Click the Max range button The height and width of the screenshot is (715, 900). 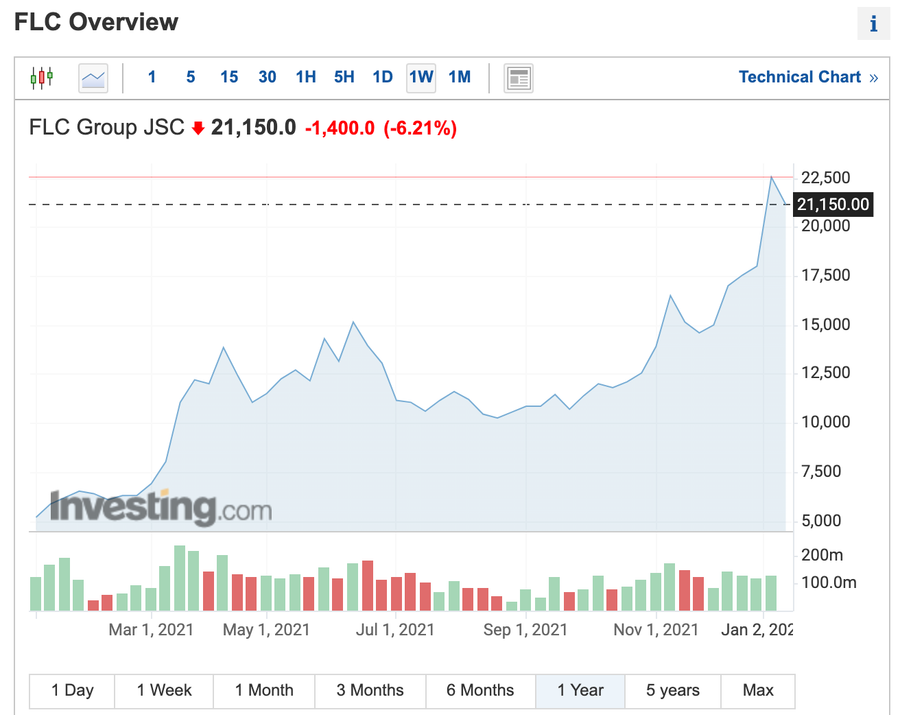pos(758,690)
